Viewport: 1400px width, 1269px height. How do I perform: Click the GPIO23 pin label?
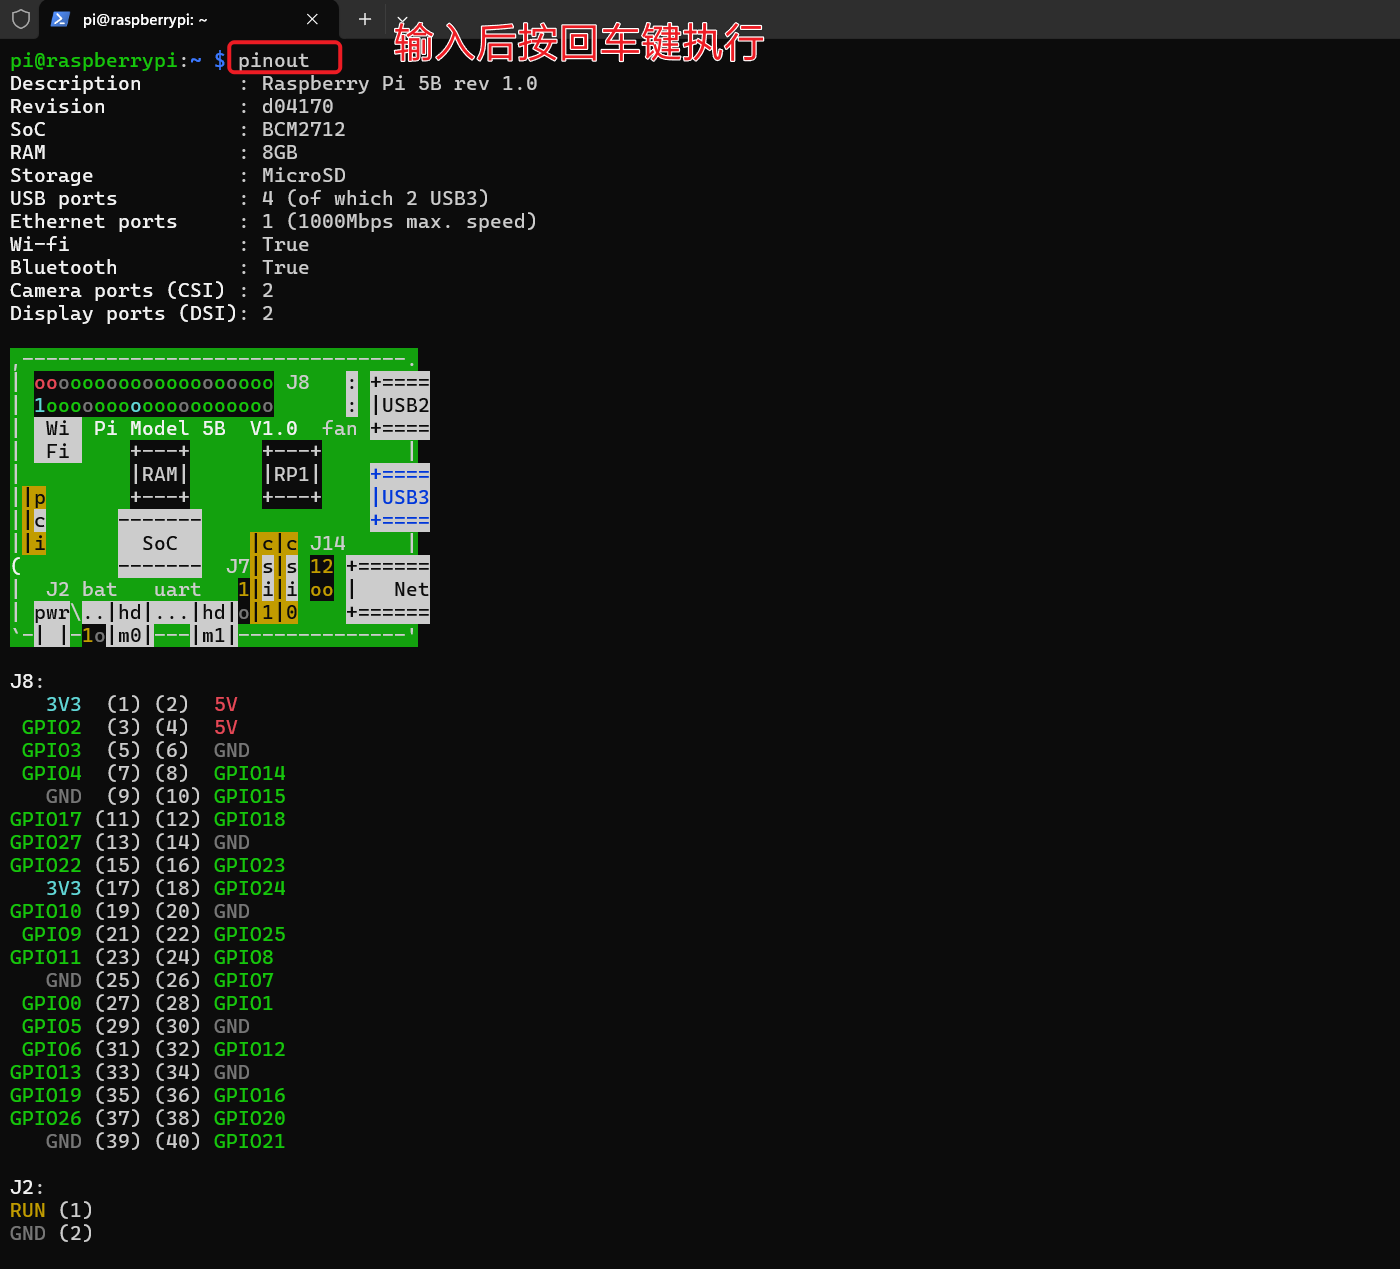pyautogui.click(x=250, y=865)
